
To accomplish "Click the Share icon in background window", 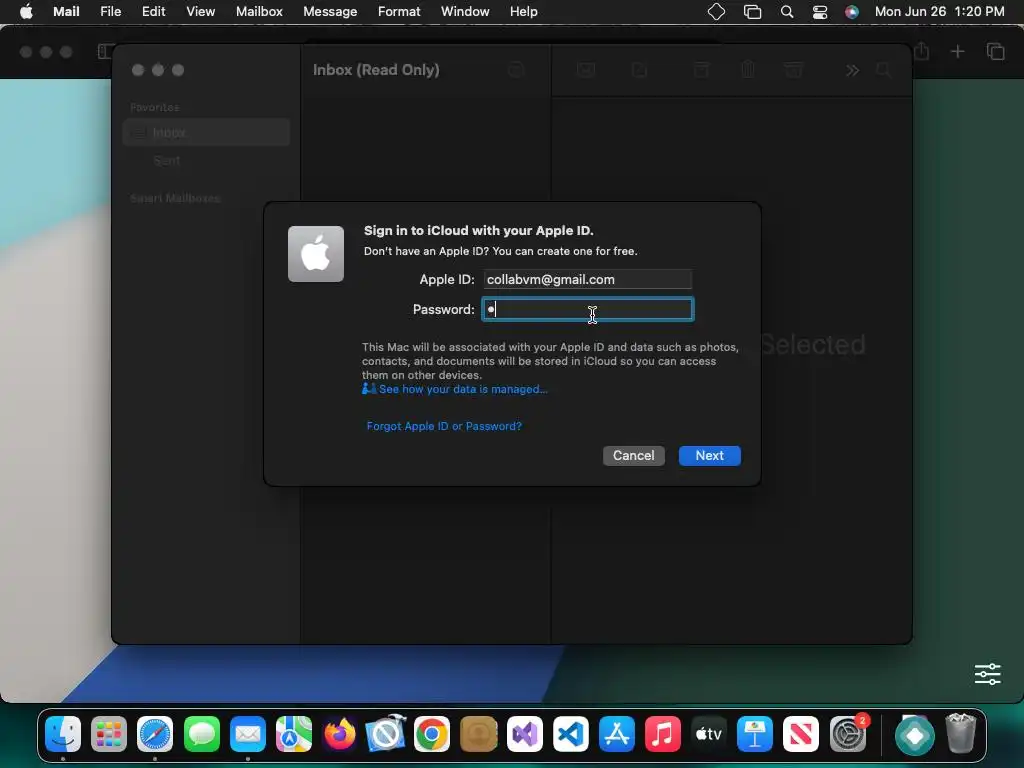I will tap(921, 51).
